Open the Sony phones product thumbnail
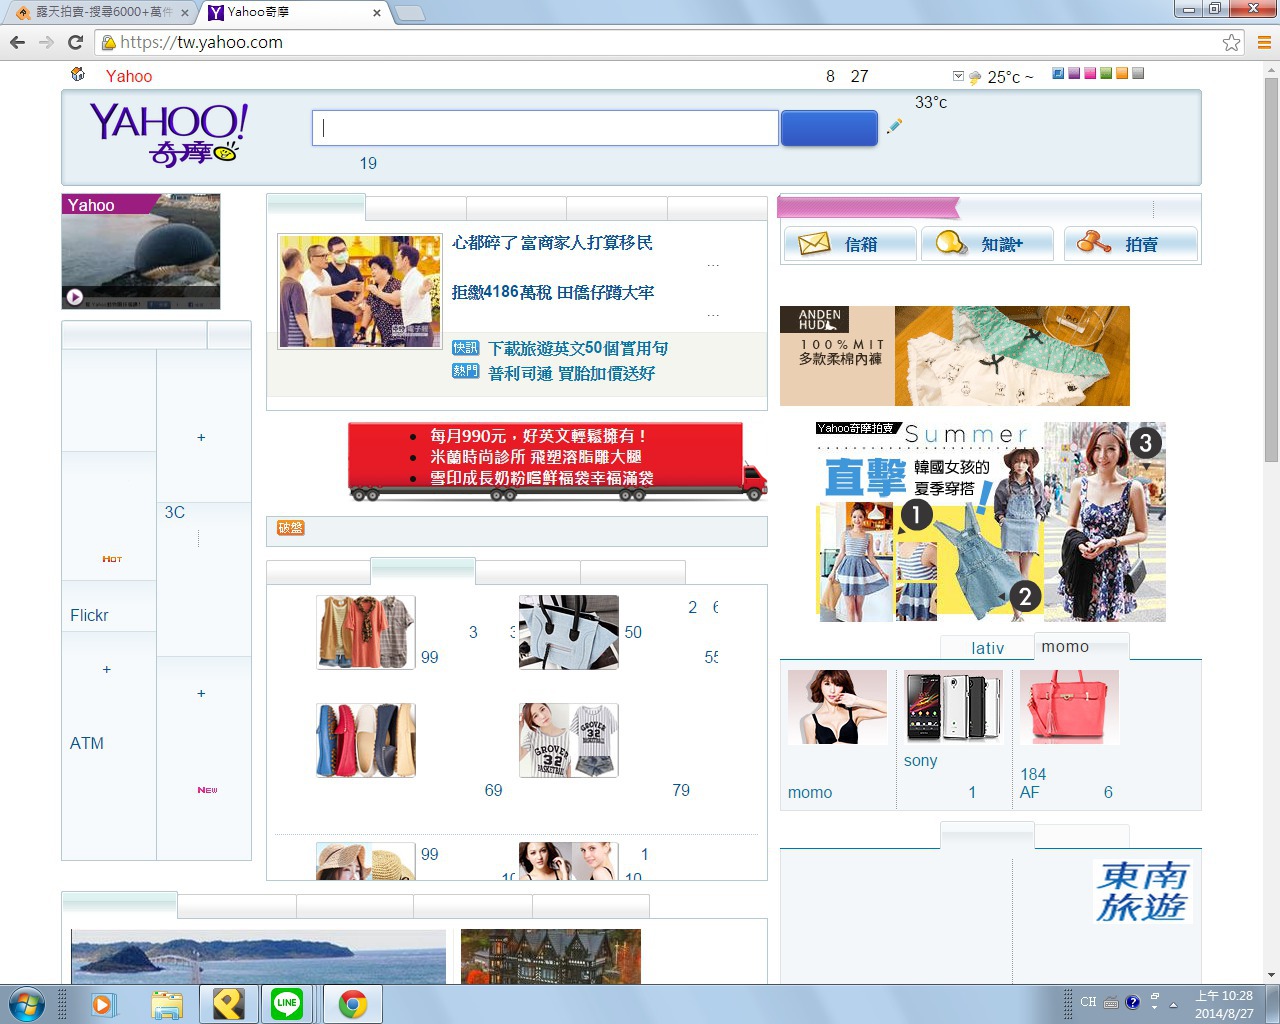Screen dimensions: 1280x1024 (953, 707)
